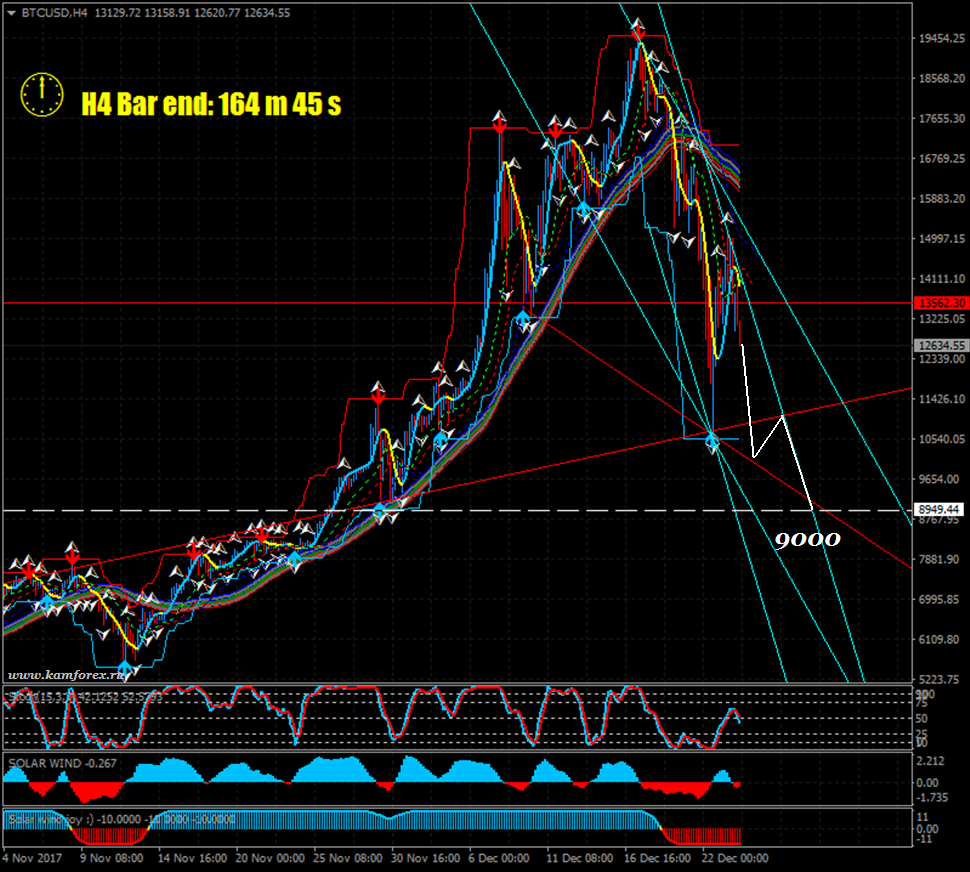Click the 10540.05 price scale value

(942, 439)
